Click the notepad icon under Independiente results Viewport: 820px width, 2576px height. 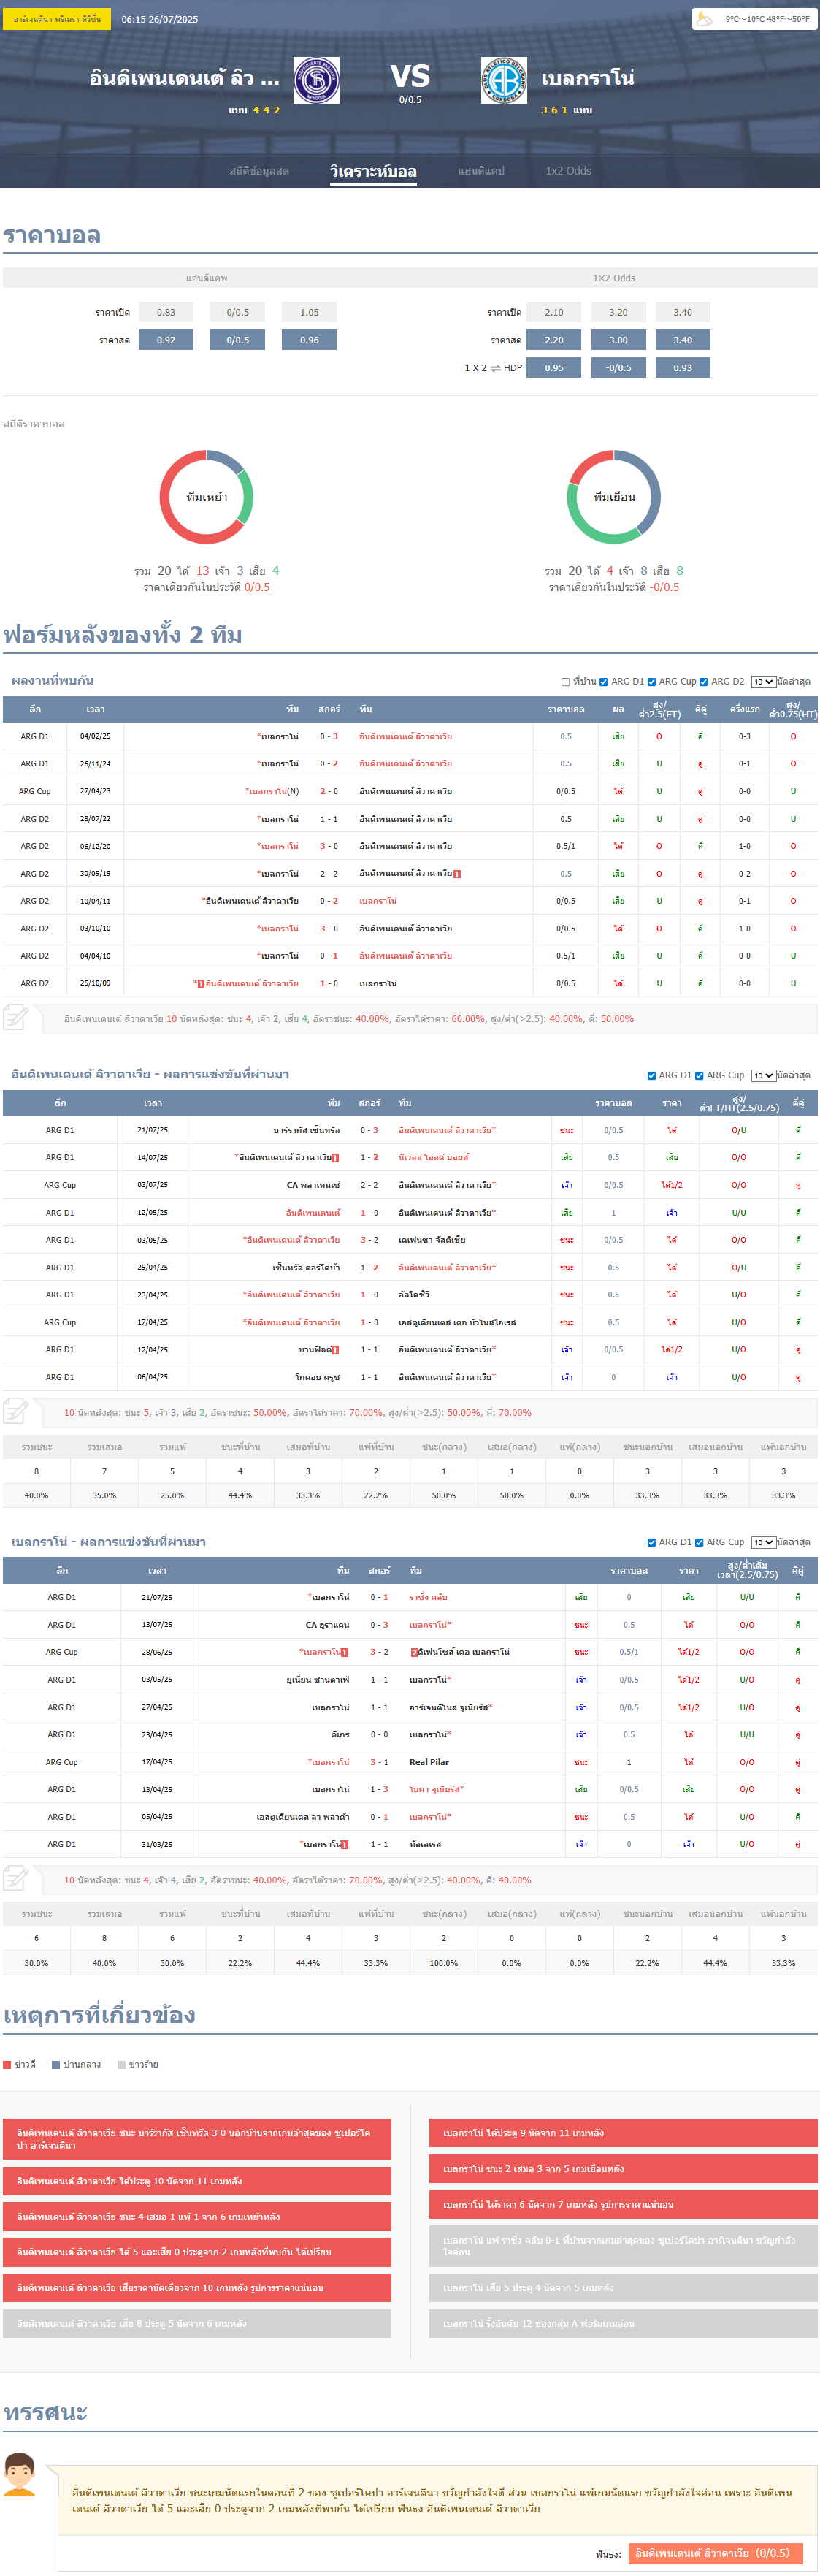(x=16, y=1412)
